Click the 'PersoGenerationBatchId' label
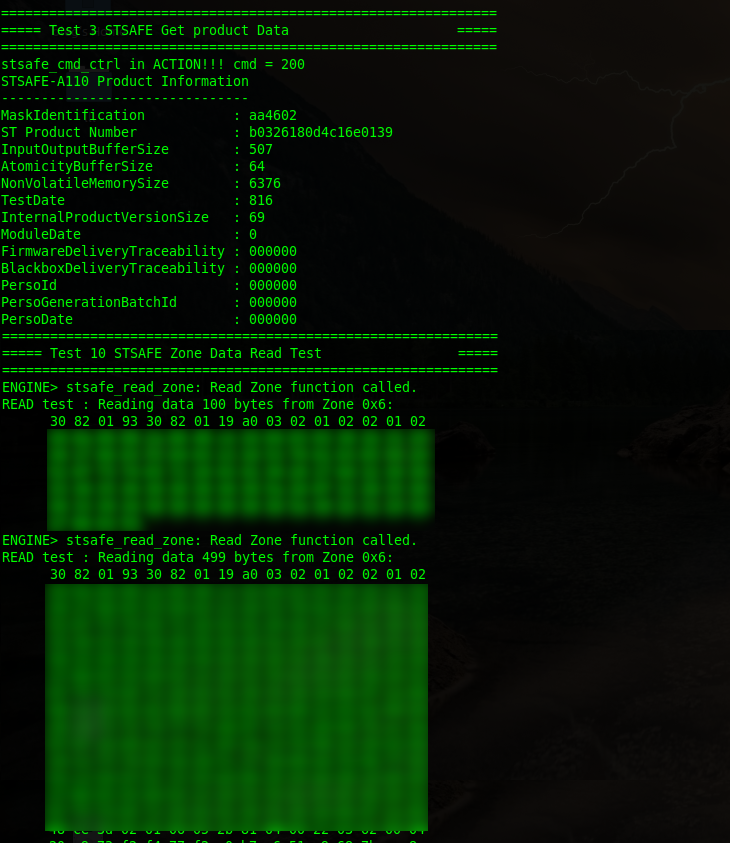This screenshot has width=730, height=843. pos(89,303)
